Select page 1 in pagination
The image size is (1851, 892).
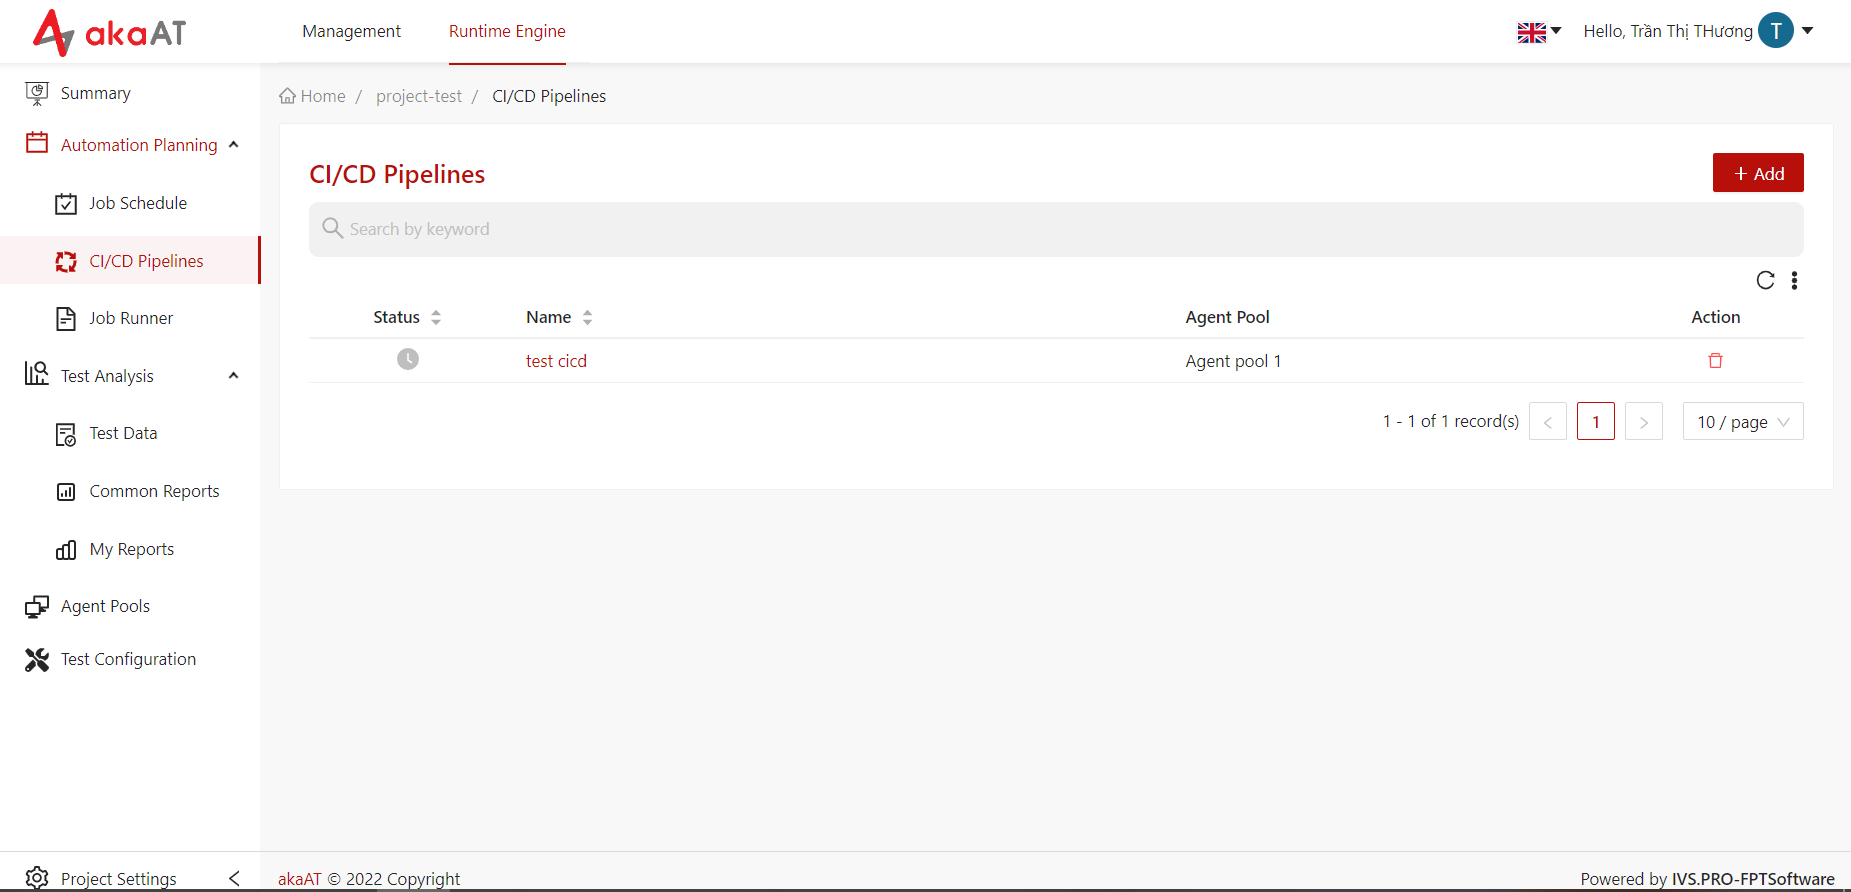pyautogui.click(x=1595, y=421)
